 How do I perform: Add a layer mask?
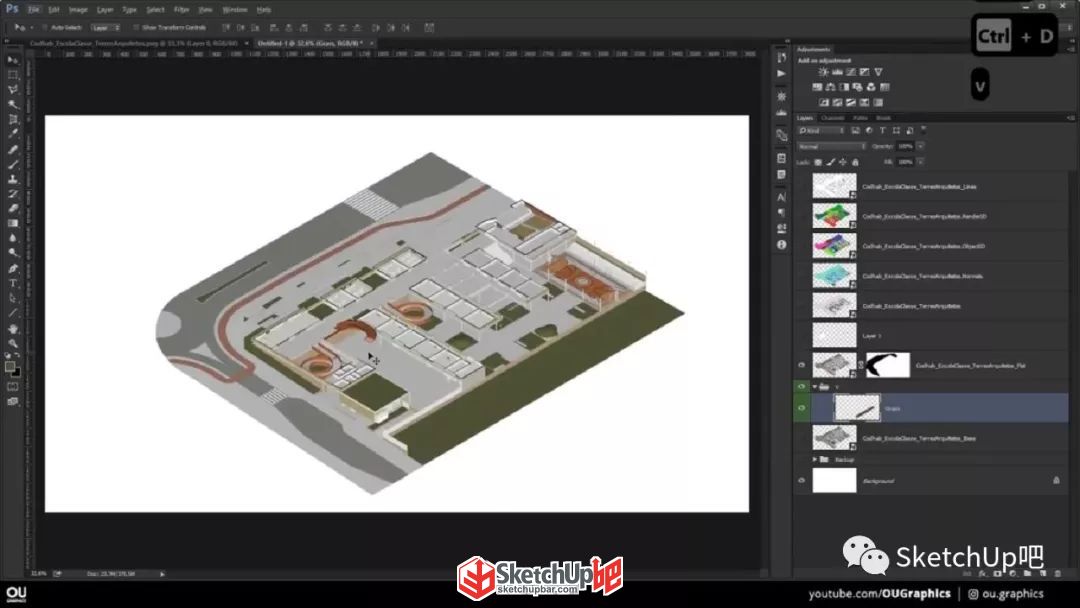tap(997, 574)
